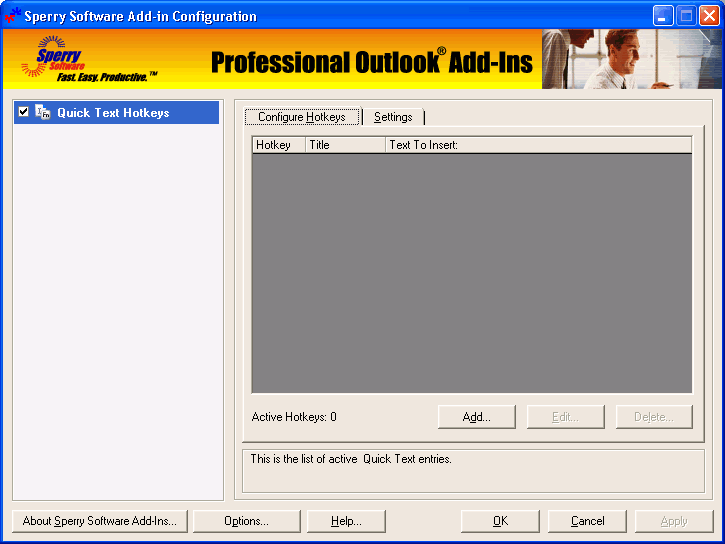
Task: Click the disabled Delete... button
Action: pos(654,417)
